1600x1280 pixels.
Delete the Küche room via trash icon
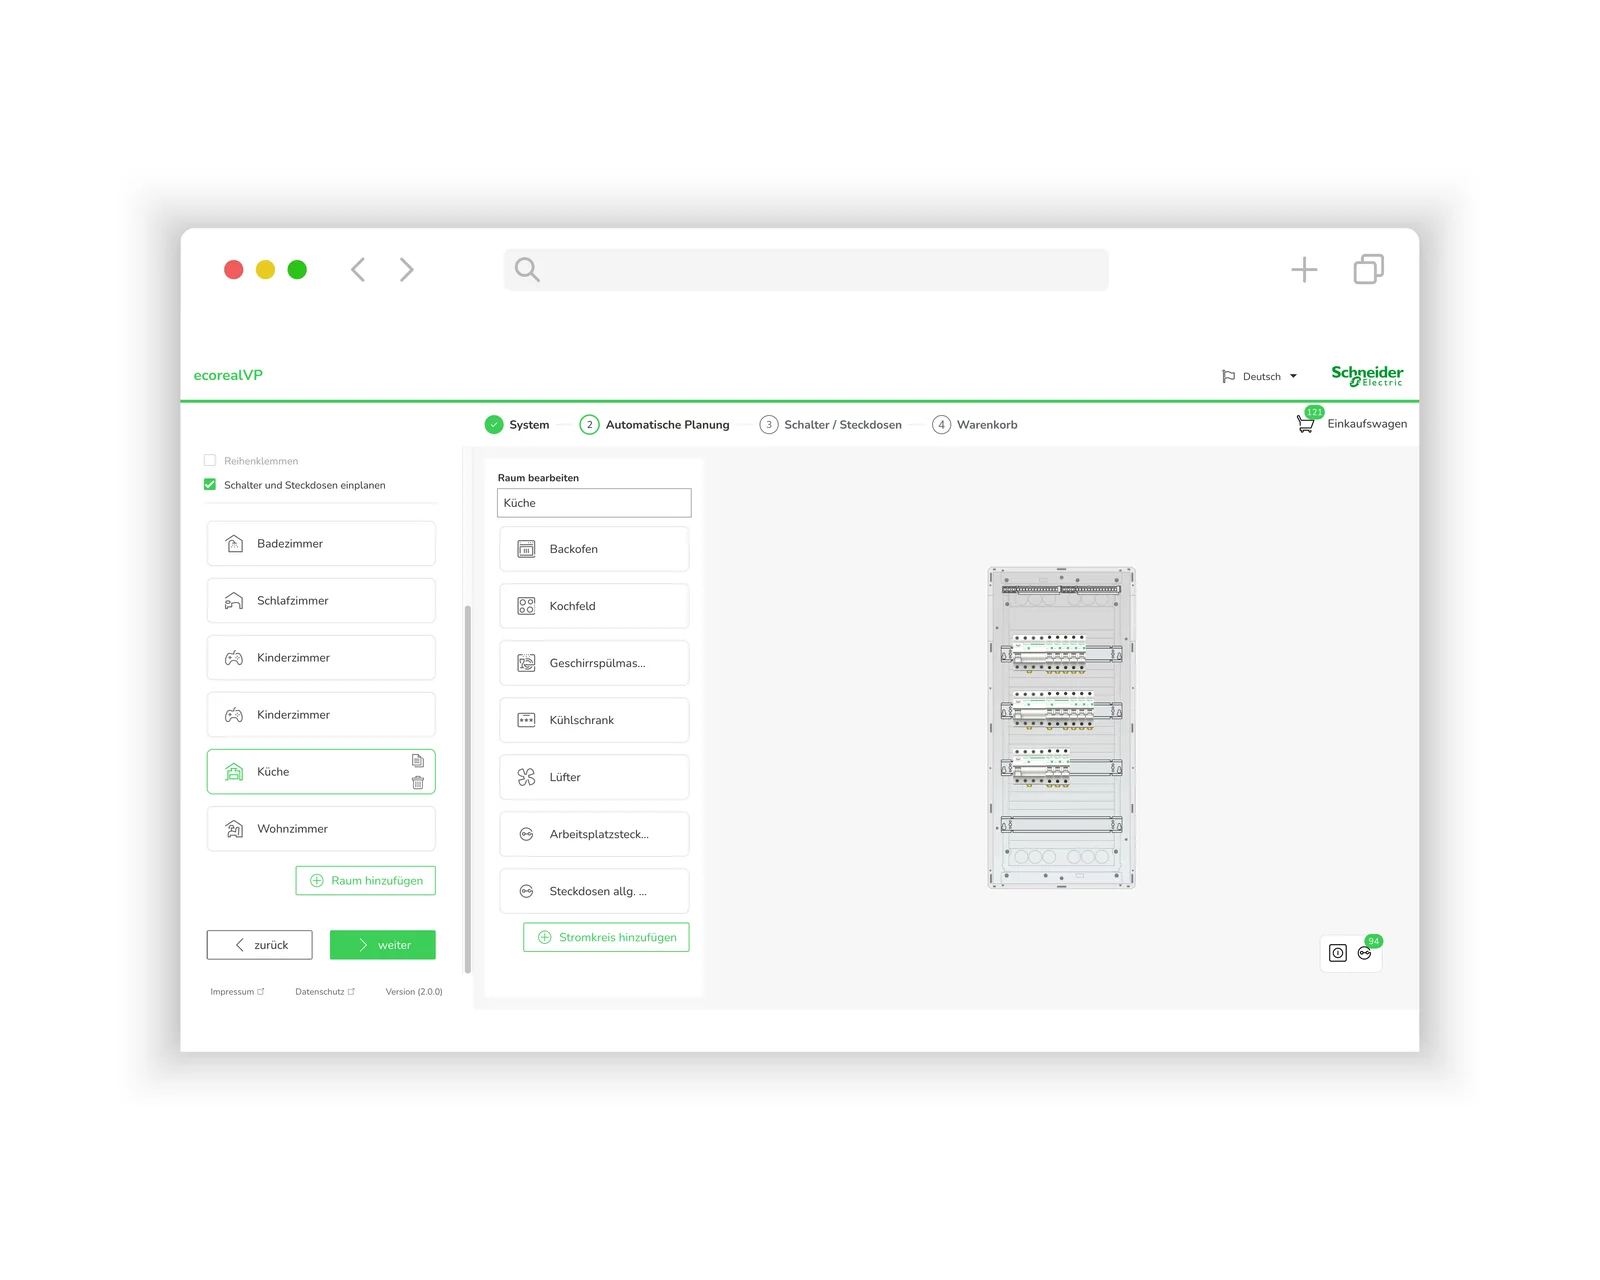pyautogui.click(x=418, y=783)
